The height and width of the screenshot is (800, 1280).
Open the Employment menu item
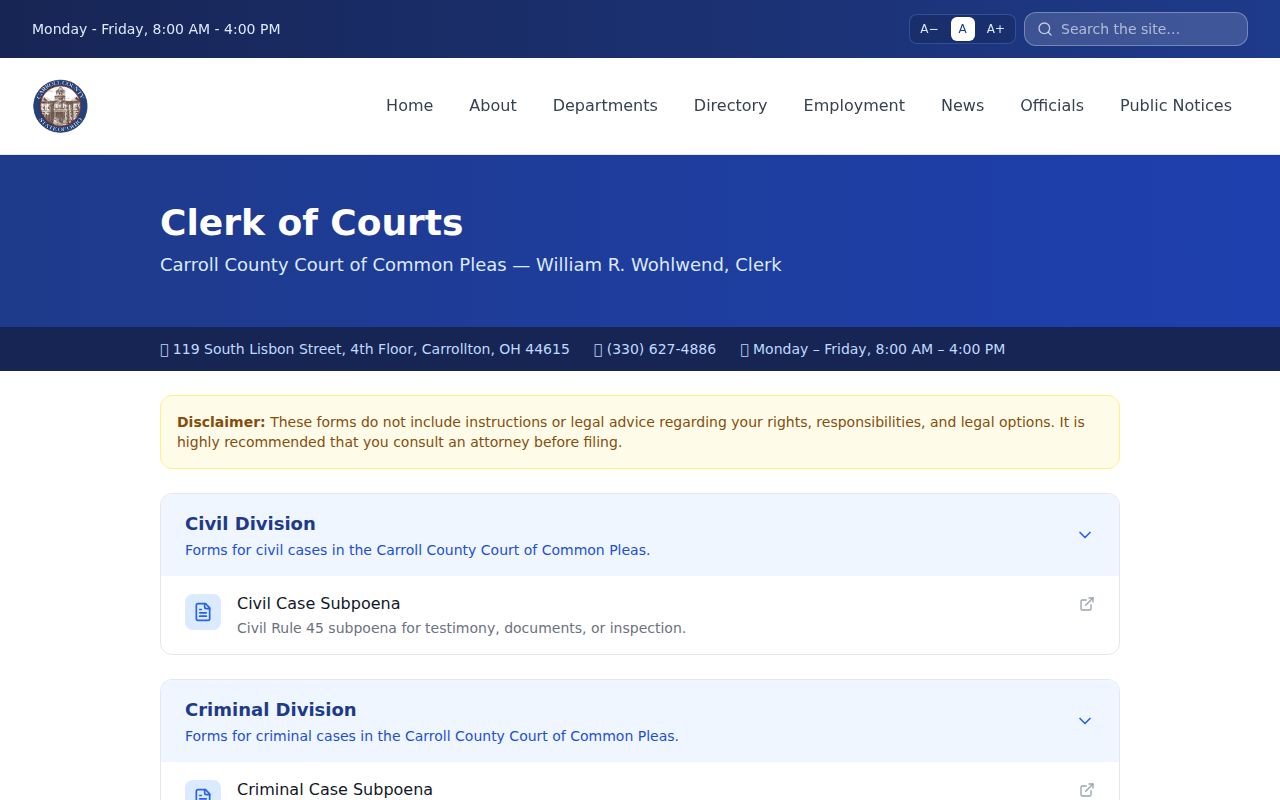click(x=854, y=106)
